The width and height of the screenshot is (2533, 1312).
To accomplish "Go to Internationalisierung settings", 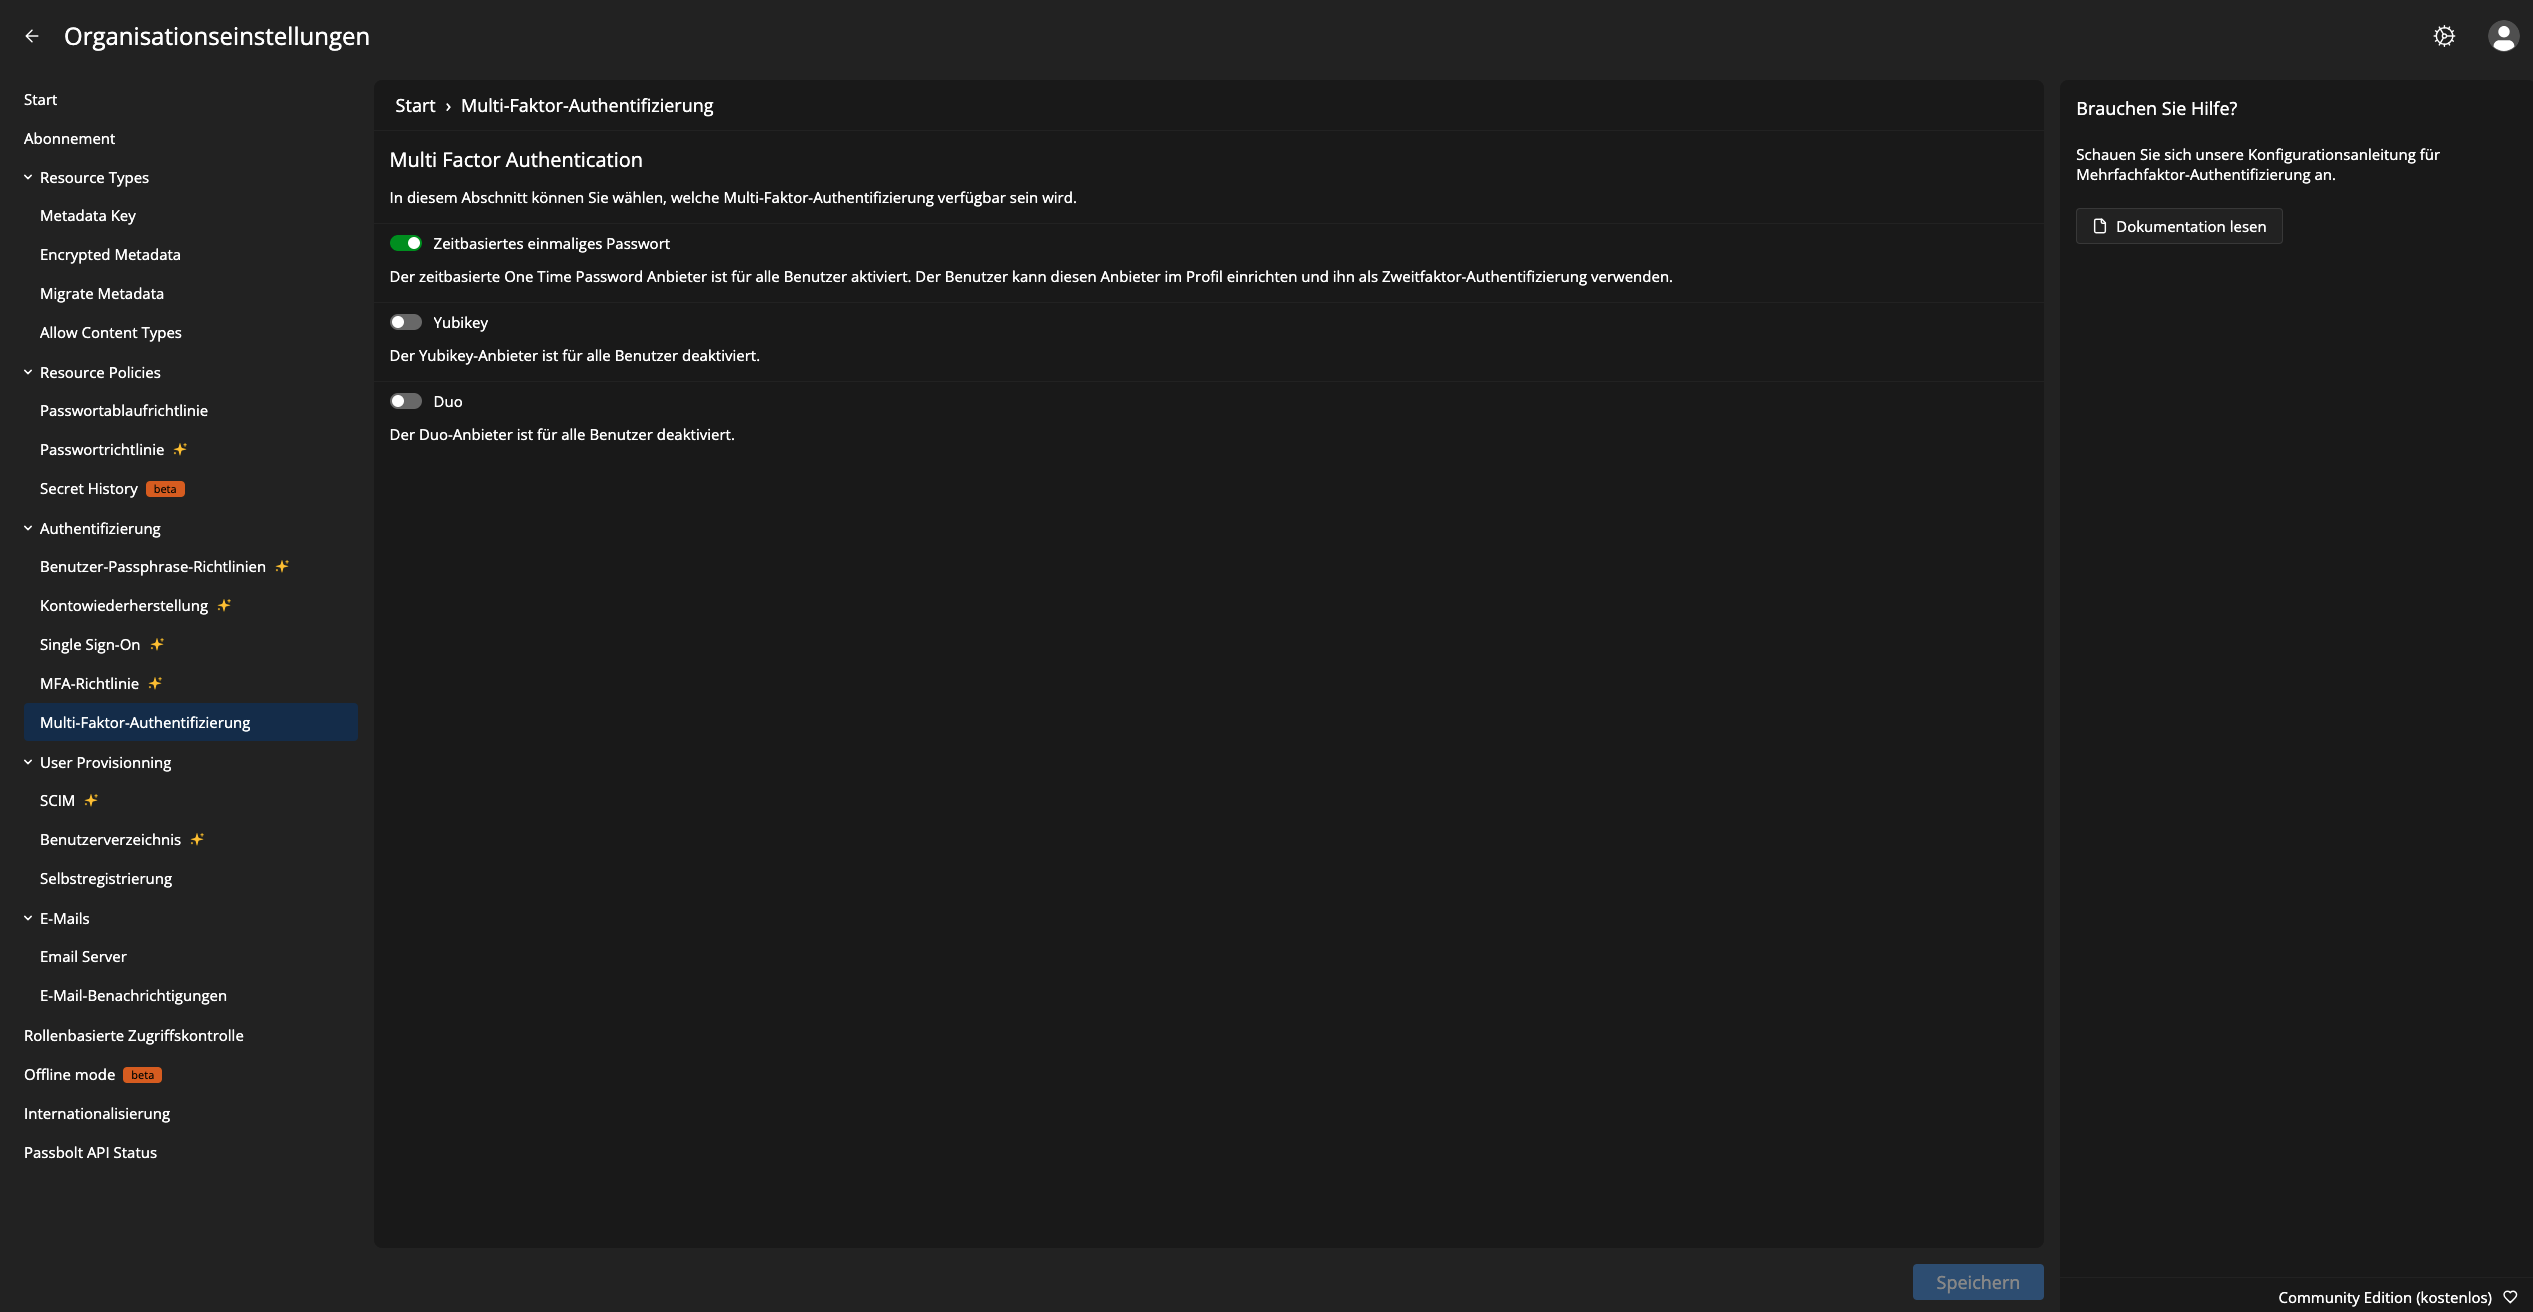I will tap(97, 1113).
